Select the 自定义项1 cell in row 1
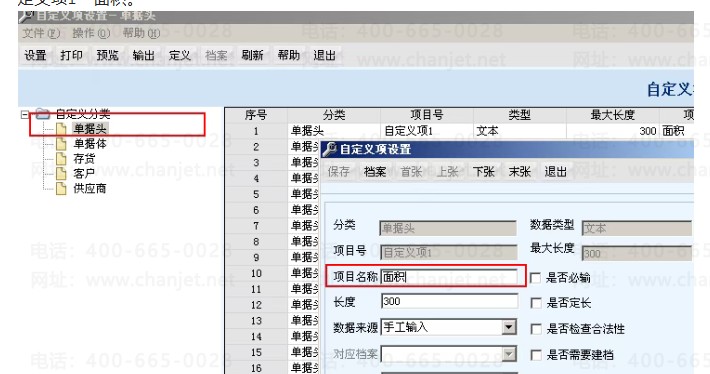 point(427,131)
